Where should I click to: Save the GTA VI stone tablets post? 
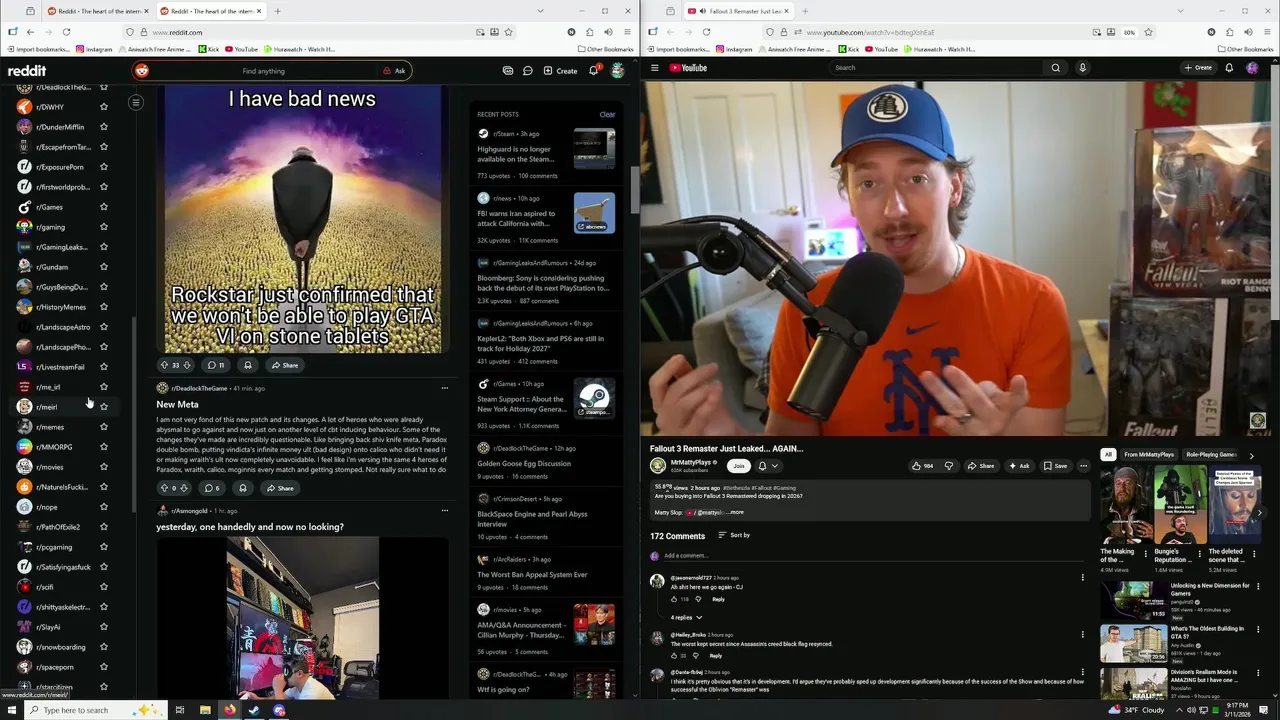[x=248, y=365]
